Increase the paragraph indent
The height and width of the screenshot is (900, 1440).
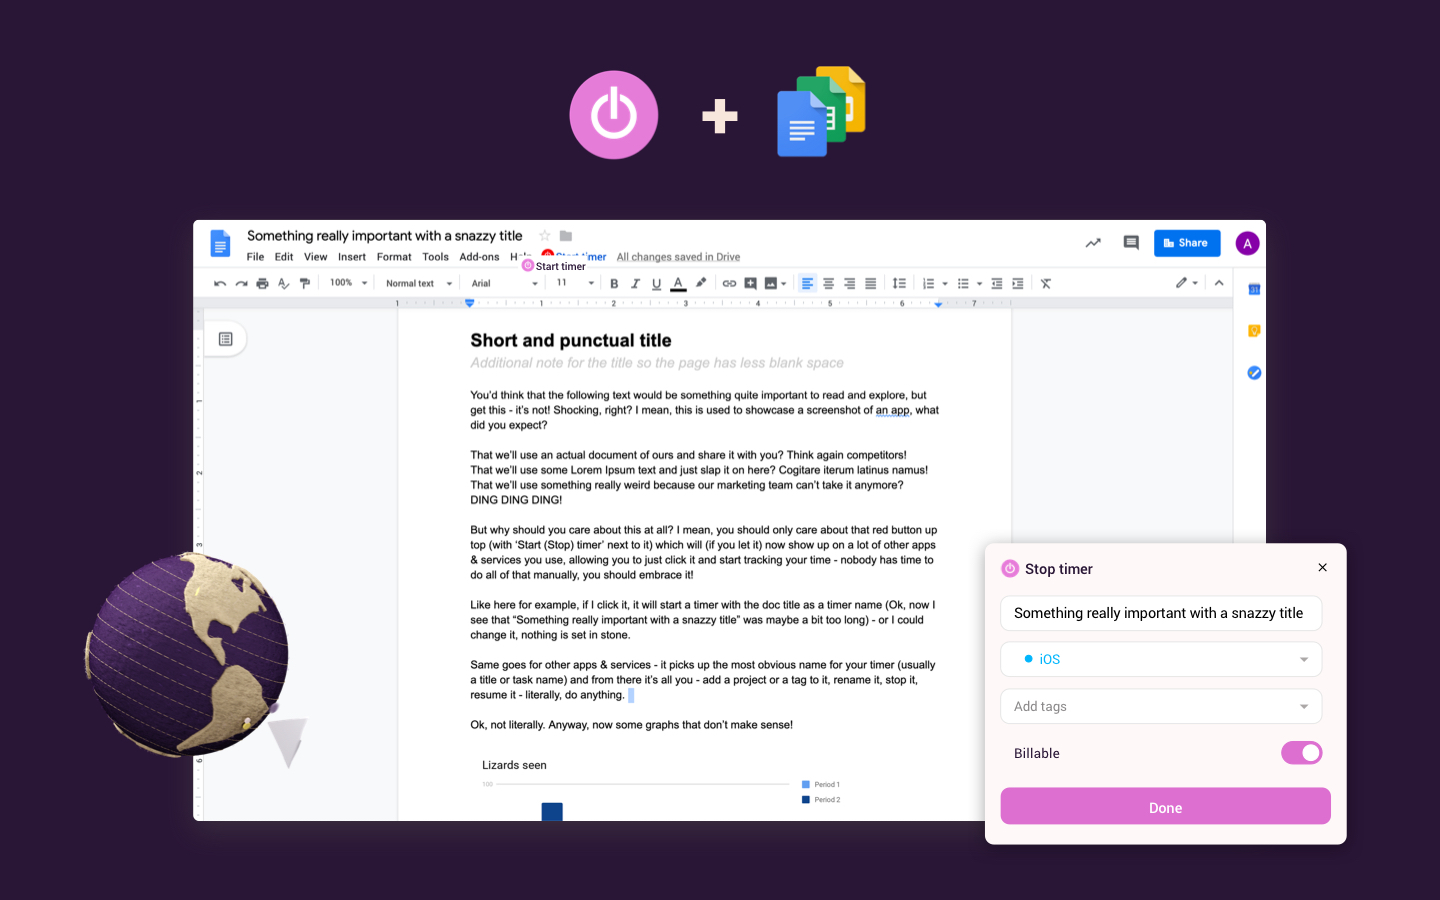pos(1018,284)
